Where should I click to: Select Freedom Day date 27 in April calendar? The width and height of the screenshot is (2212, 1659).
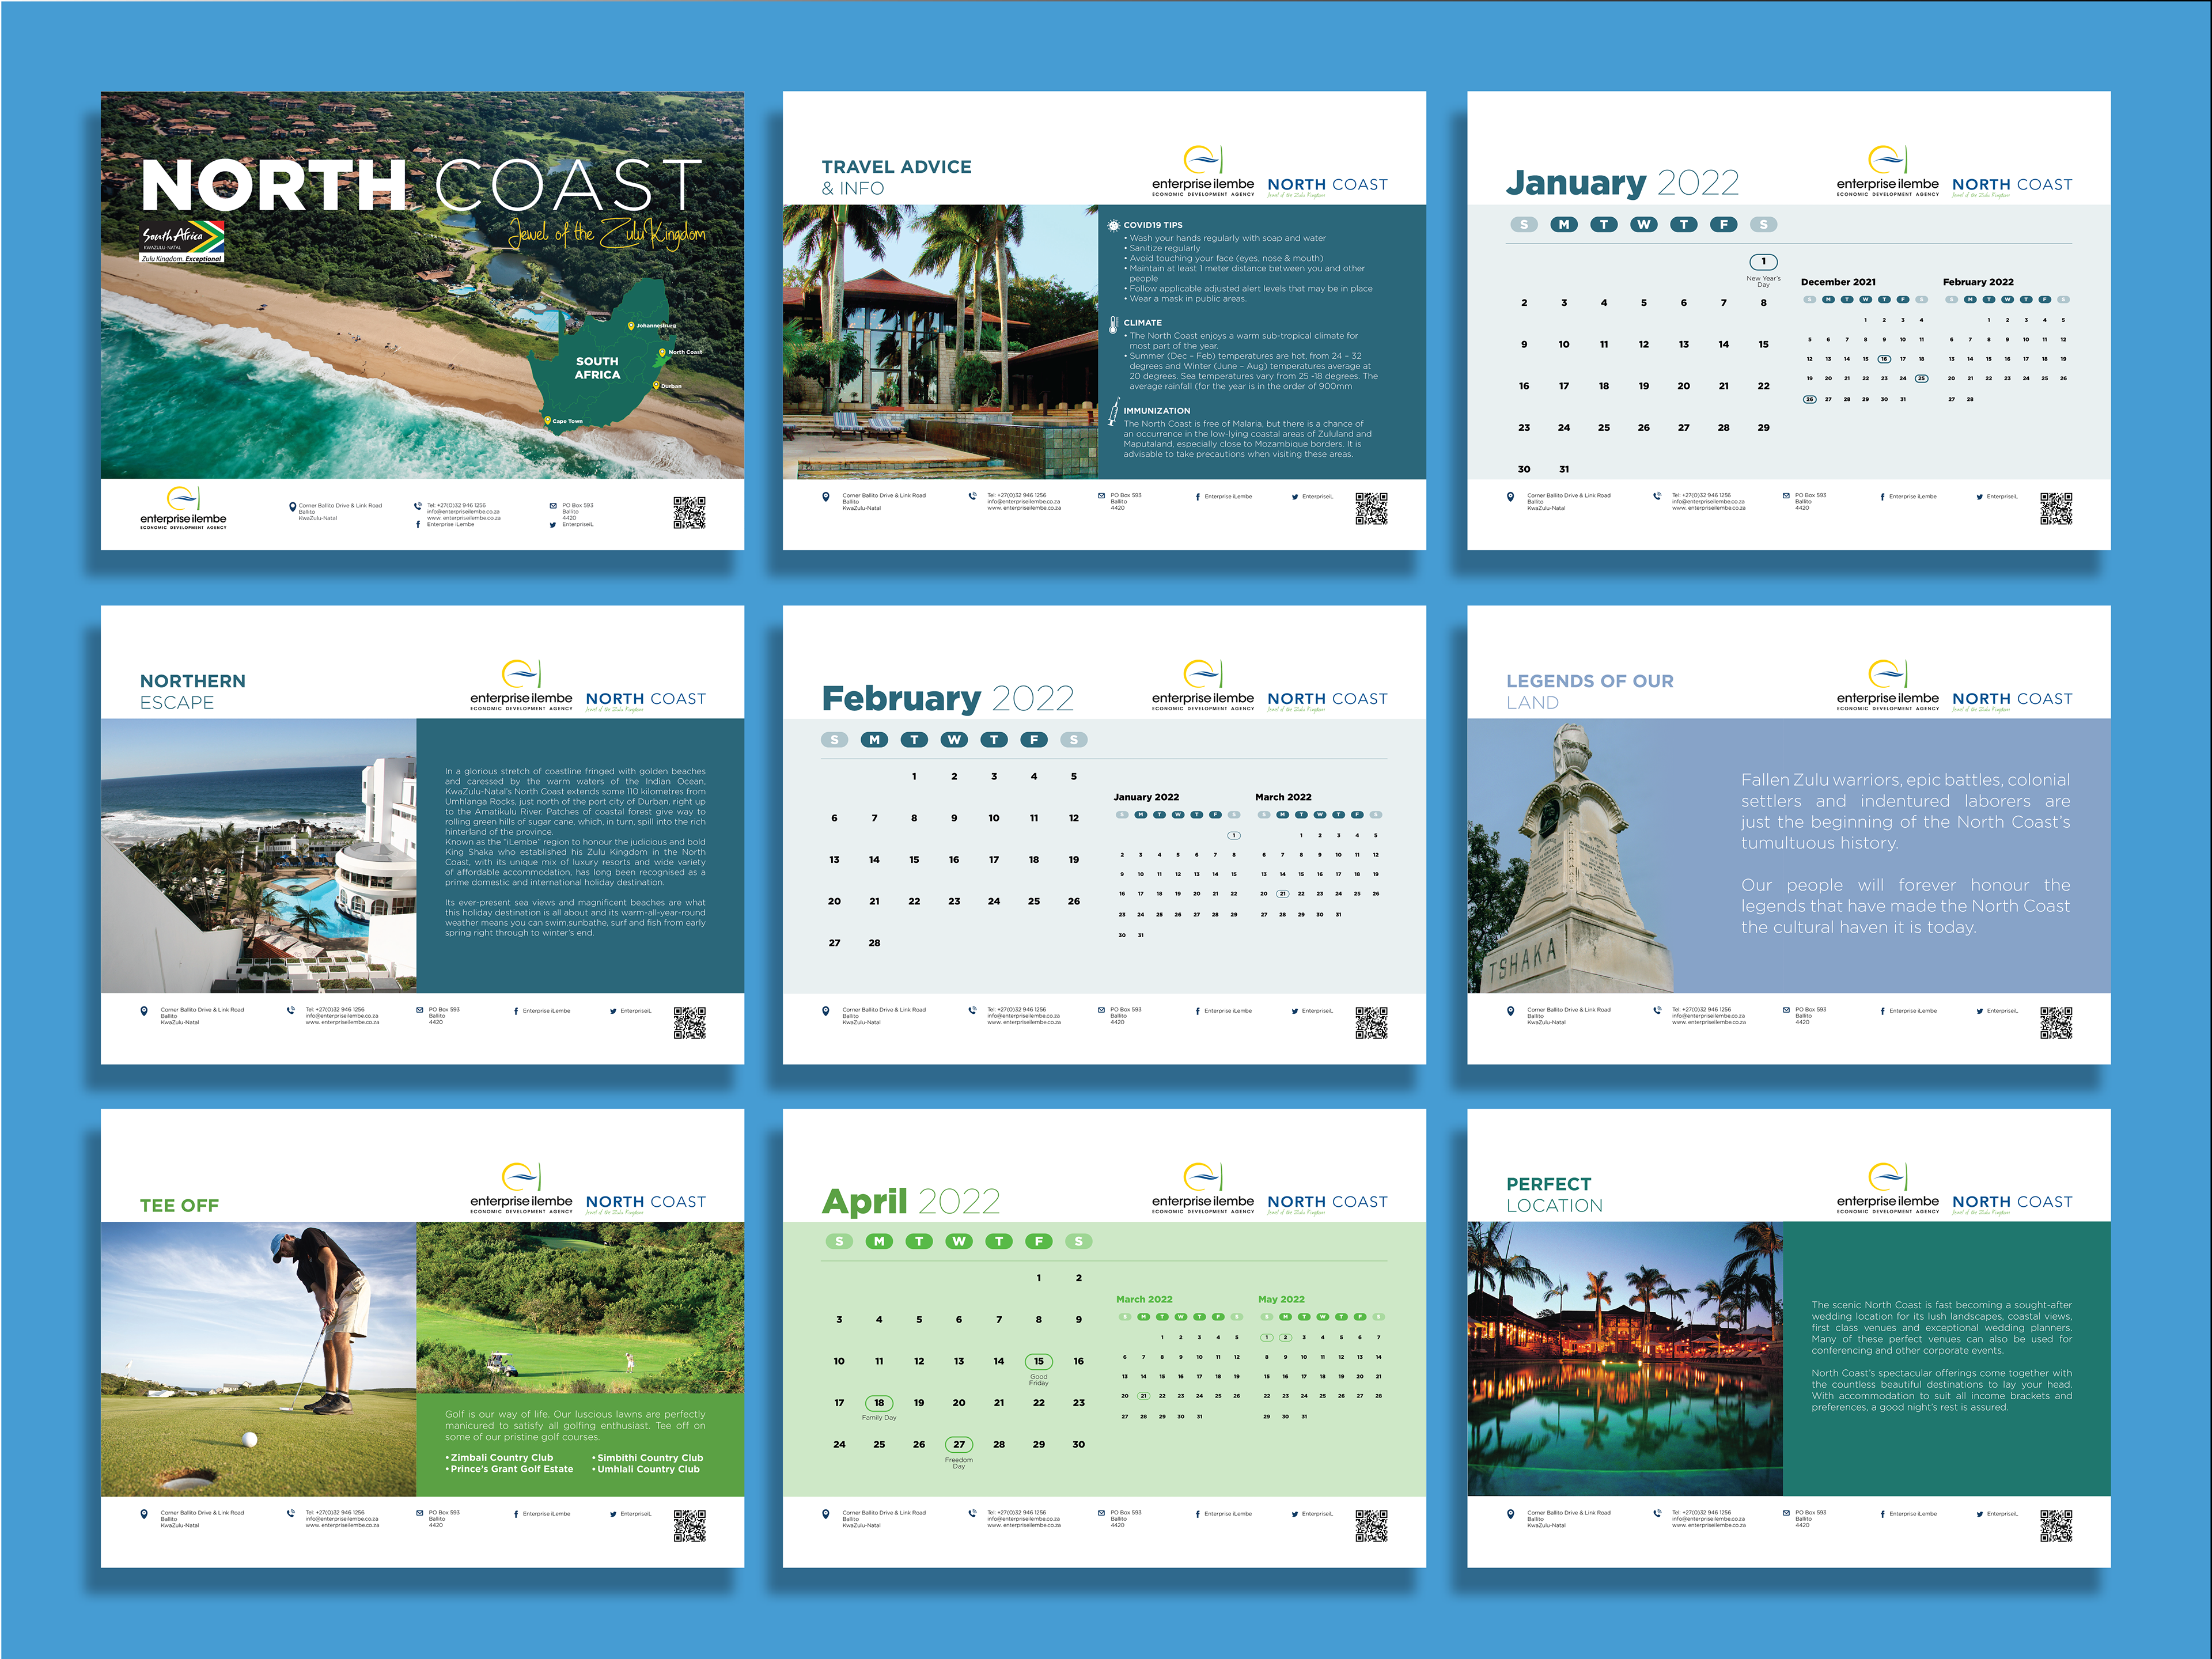pos(958,1444)
